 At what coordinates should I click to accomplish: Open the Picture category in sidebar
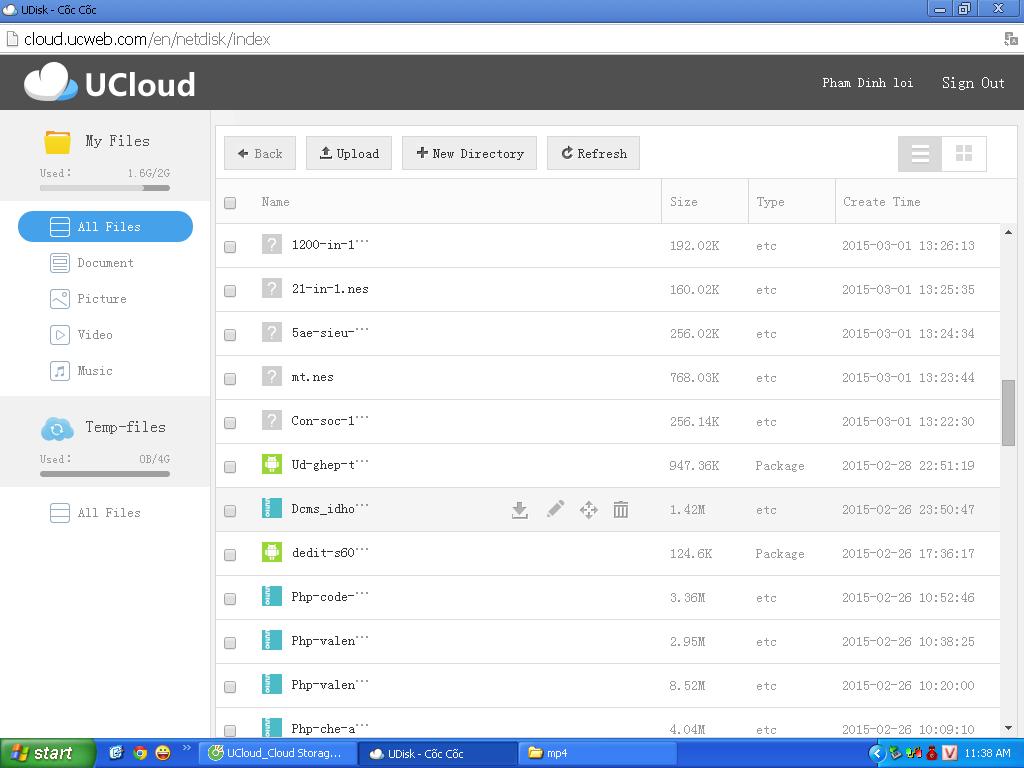[x=101, y=299]
